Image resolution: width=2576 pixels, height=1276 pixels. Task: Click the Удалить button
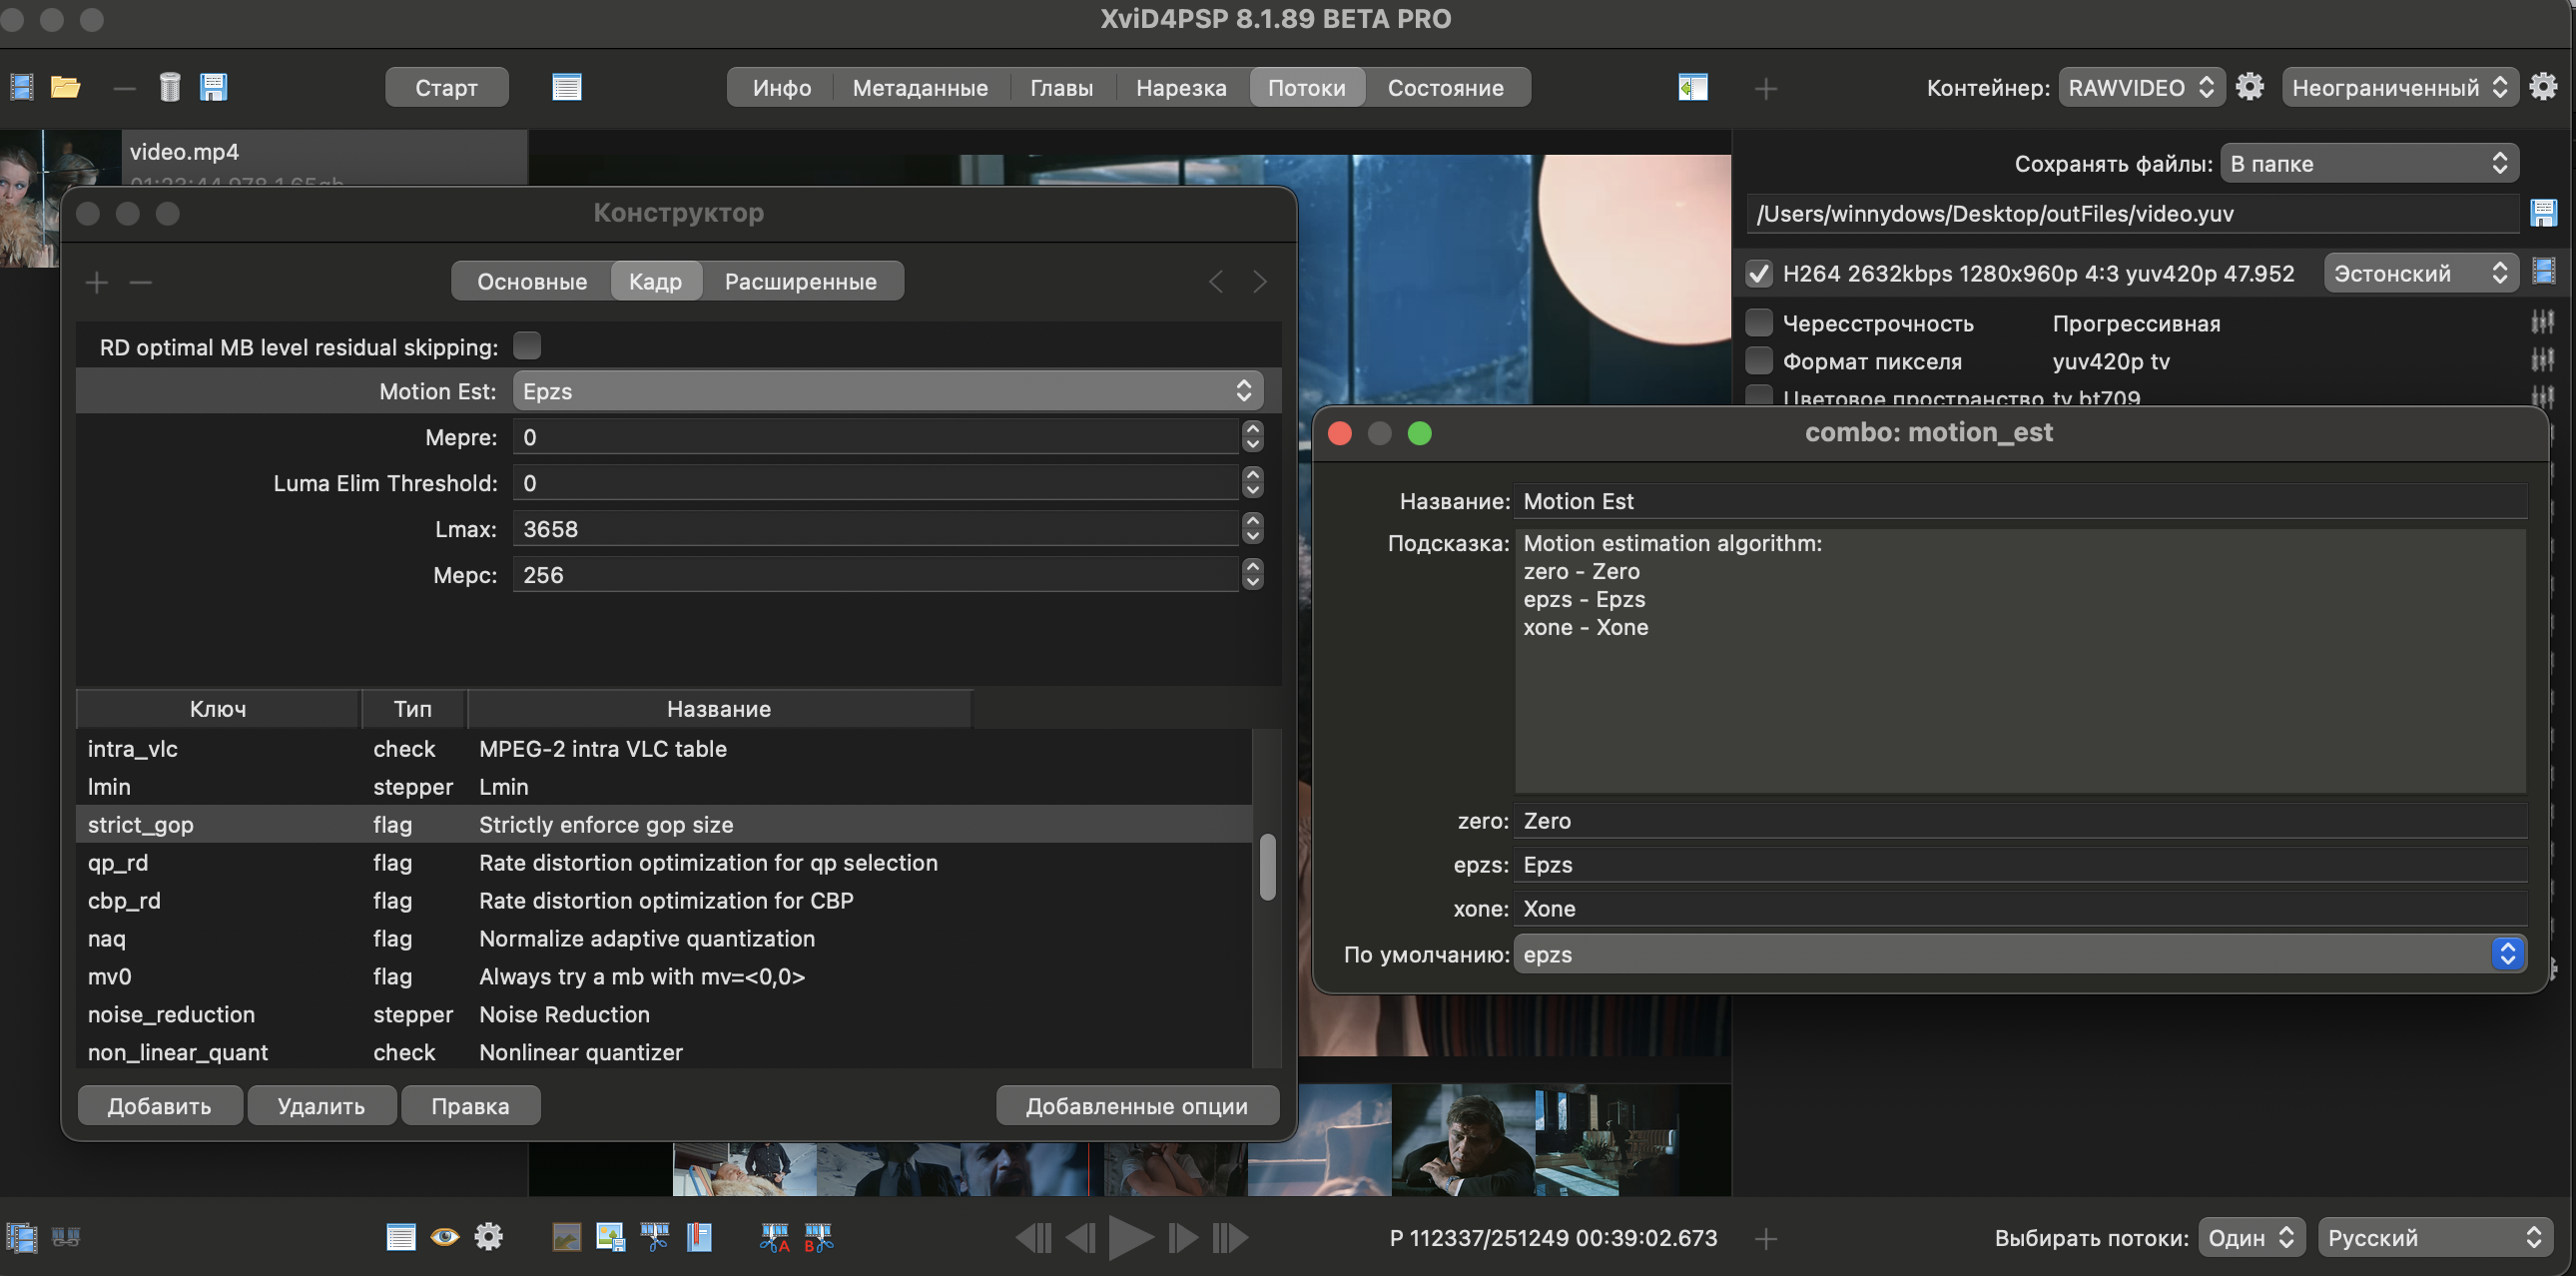click(321, 1106)
